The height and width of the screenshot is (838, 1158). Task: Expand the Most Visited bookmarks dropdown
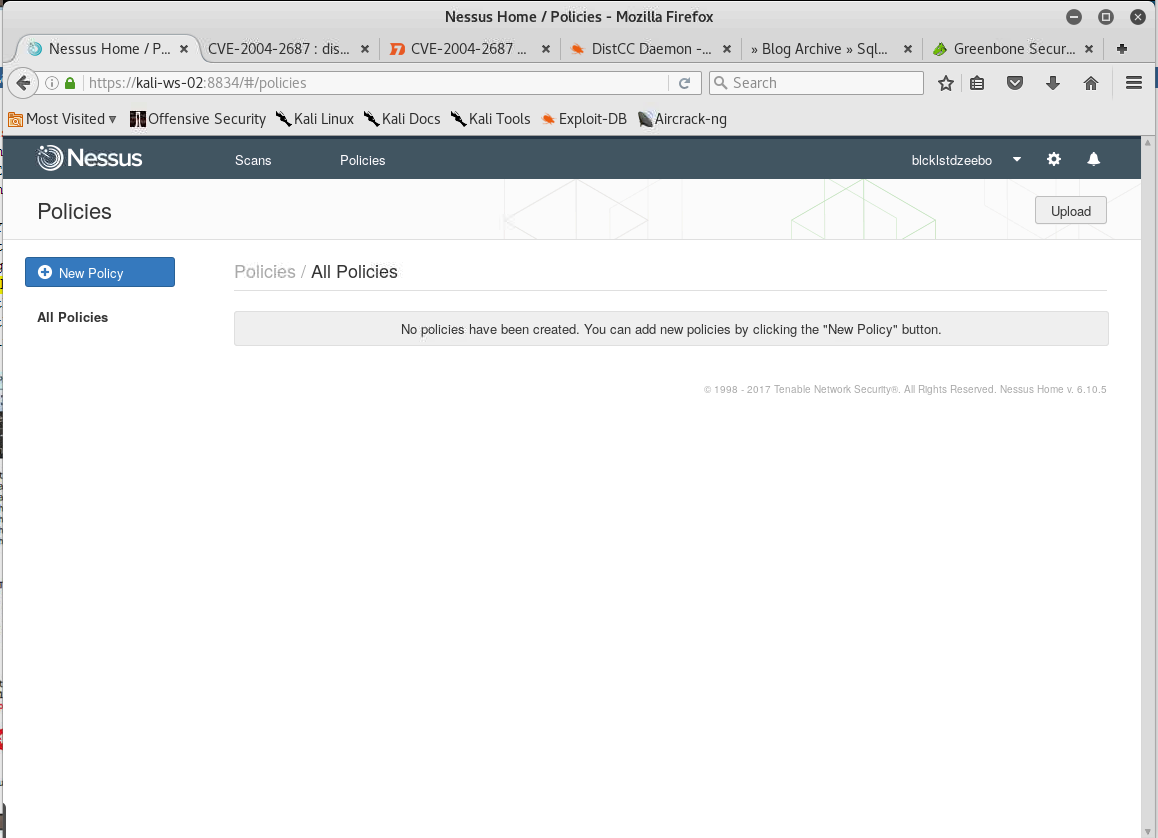pyautogui.click(x=63, y=119)
